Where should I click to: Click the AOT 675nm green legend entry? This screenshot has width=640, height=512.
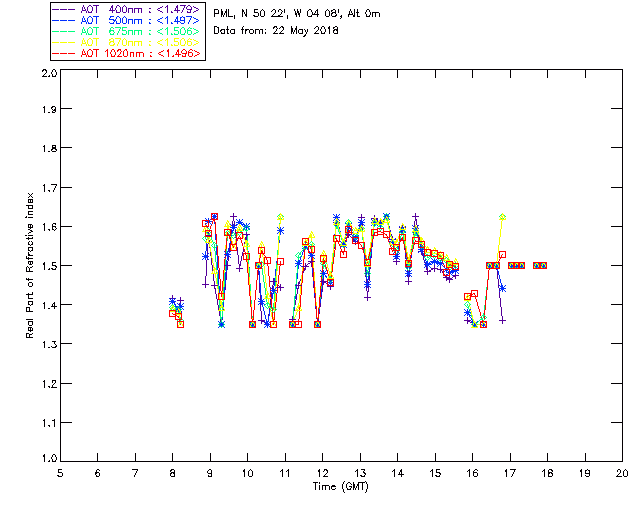[x=126, y=31]
